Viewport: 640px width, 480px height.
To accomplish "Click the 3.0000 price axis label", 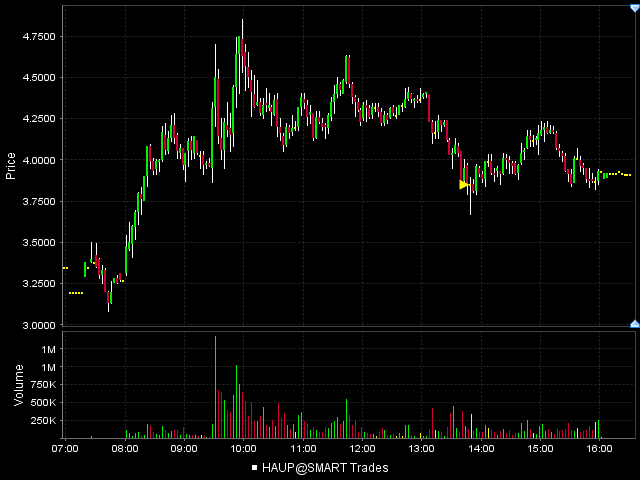I will tap(39, 325).
